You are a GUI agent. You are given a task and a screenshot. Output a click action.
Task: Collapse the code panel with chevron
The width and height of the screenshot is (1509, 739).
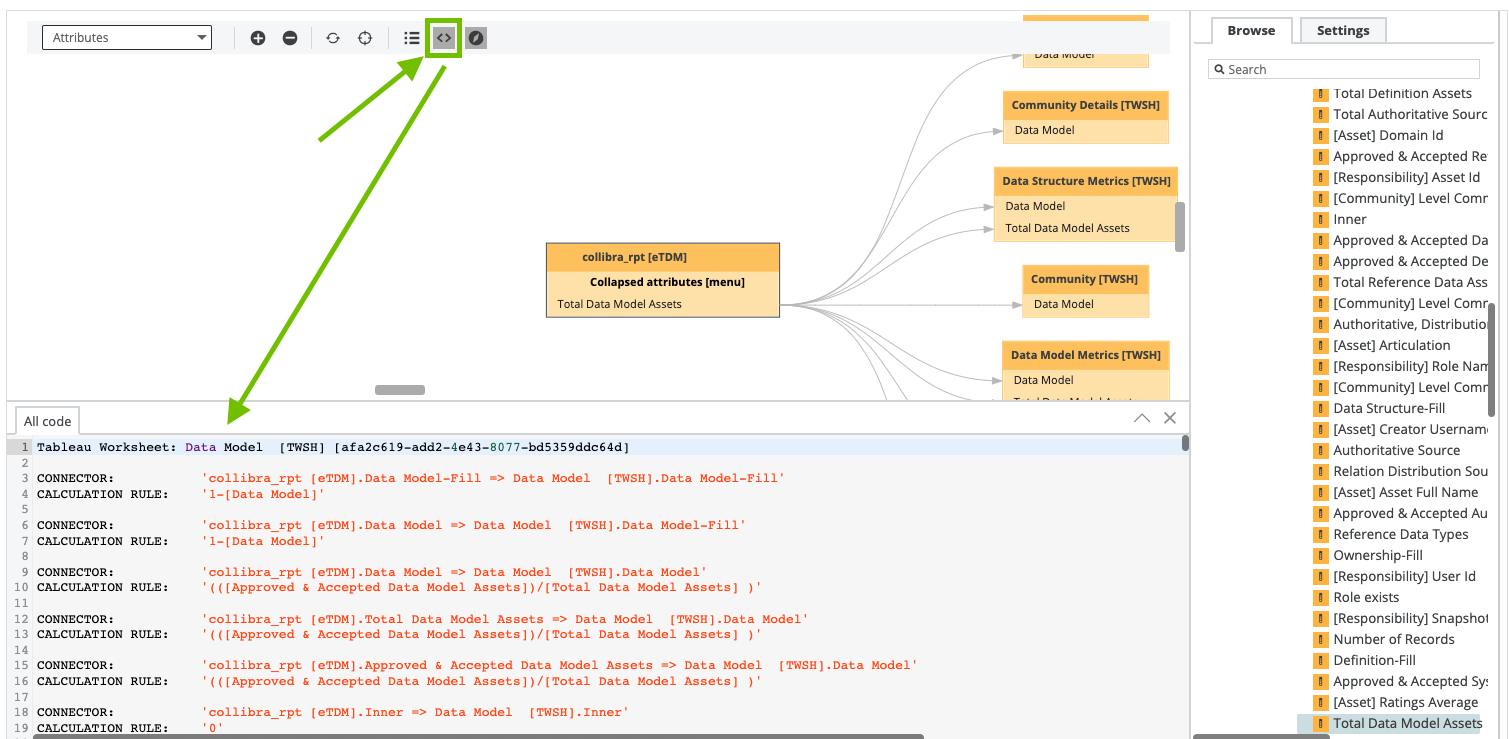(1142, 418)
